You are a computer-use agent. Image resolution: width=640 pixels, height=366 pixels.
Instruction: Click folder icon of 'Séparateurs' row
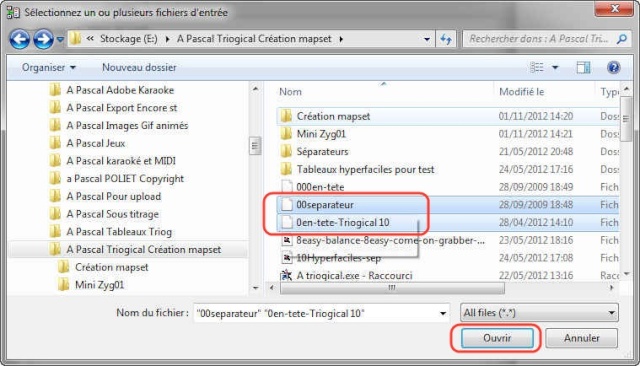286,151
